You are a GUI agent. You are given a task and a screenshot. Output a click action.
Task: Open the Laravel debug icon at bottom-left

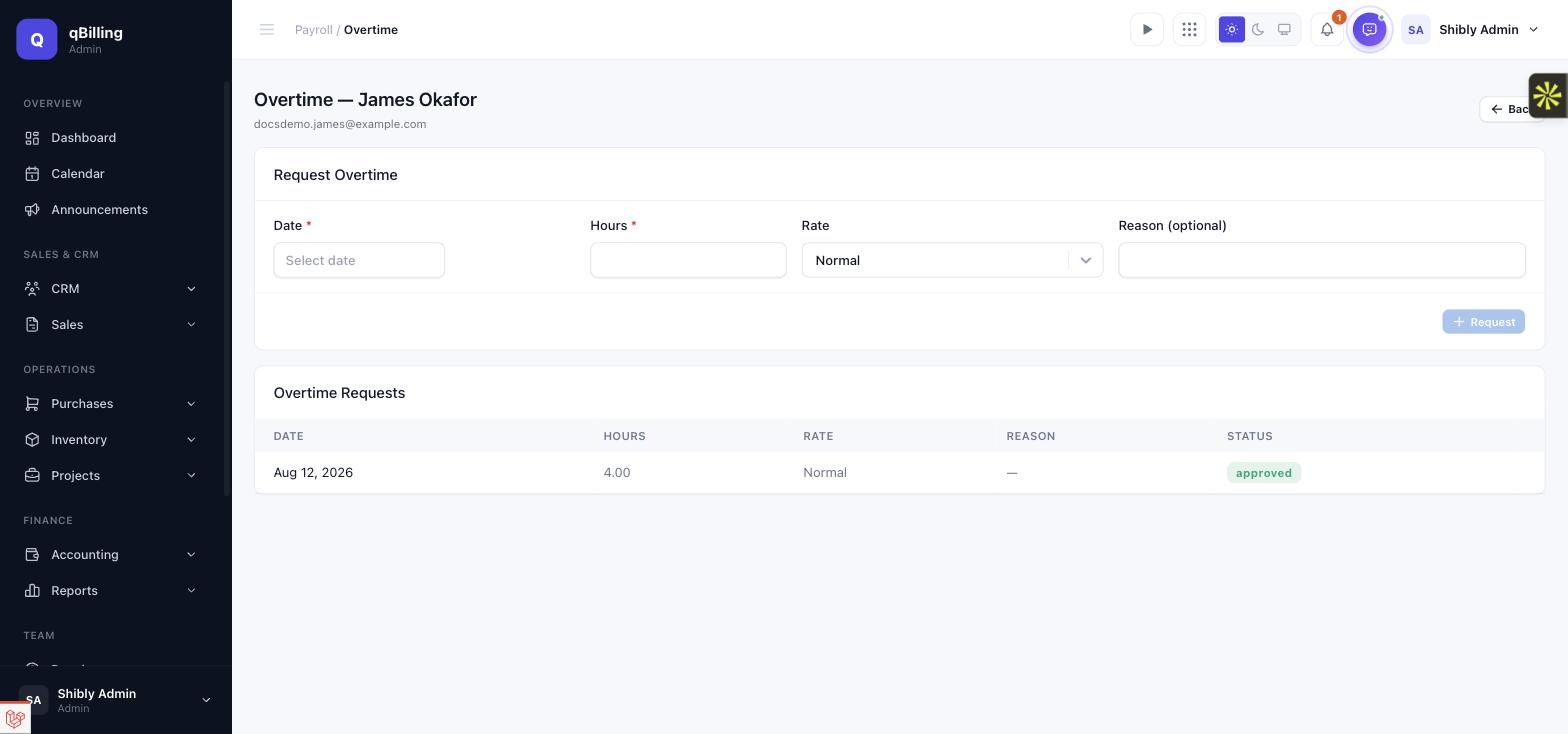[x=15, y=719]
